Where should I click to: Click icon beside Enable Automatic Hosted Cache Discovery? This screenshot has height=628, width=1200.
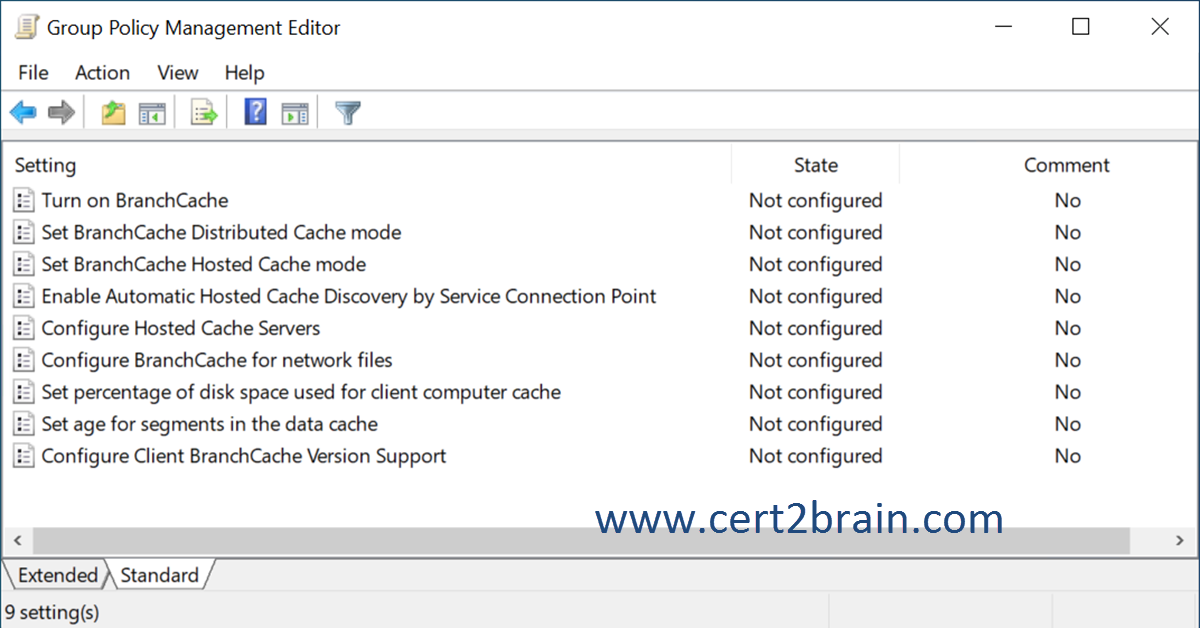pyautogui.click(x=24, y=296)
